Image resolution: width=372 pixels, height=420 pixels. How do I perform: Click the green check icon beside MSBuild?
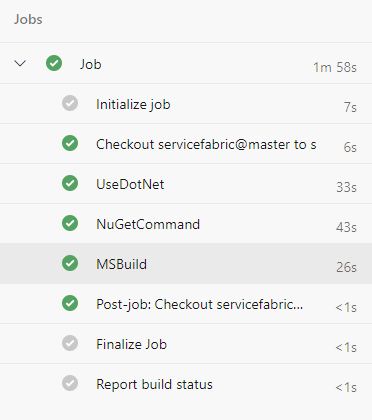(70, 263)
